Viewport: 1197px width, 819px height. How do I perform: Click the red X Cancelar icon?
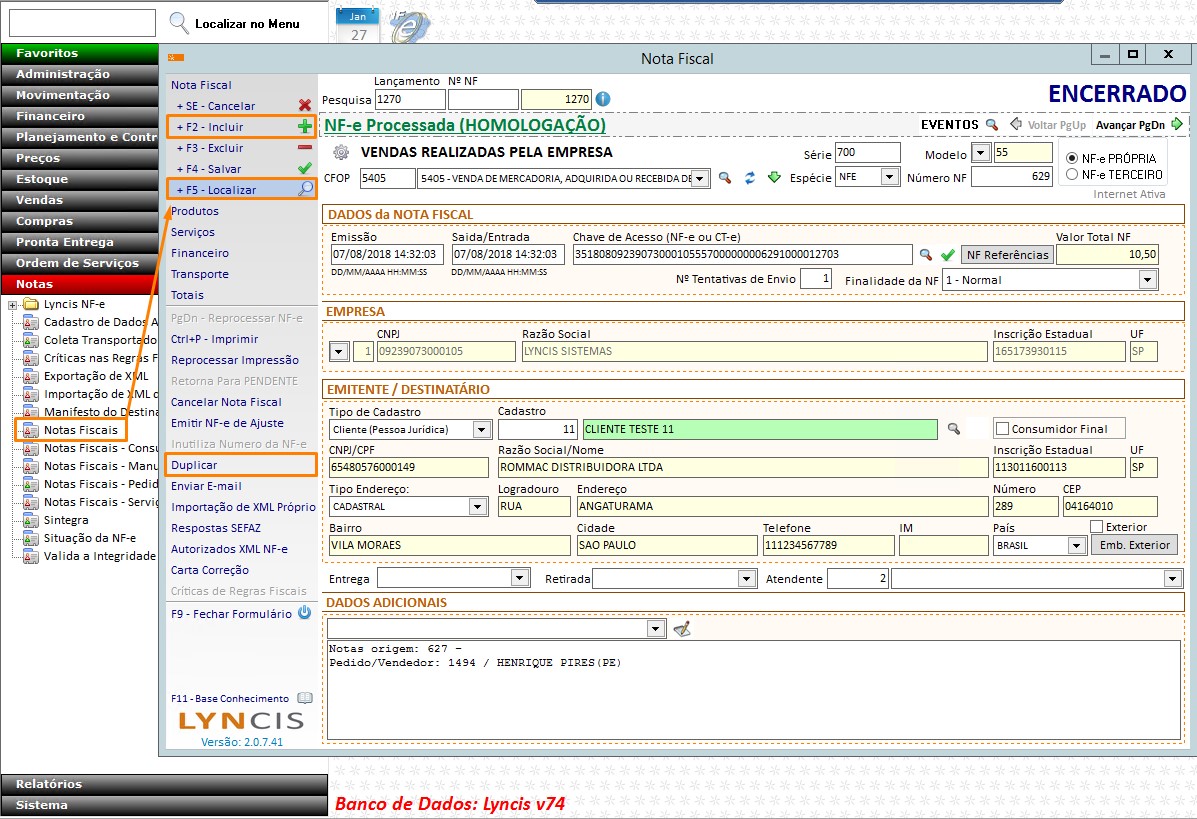point(305,106)
